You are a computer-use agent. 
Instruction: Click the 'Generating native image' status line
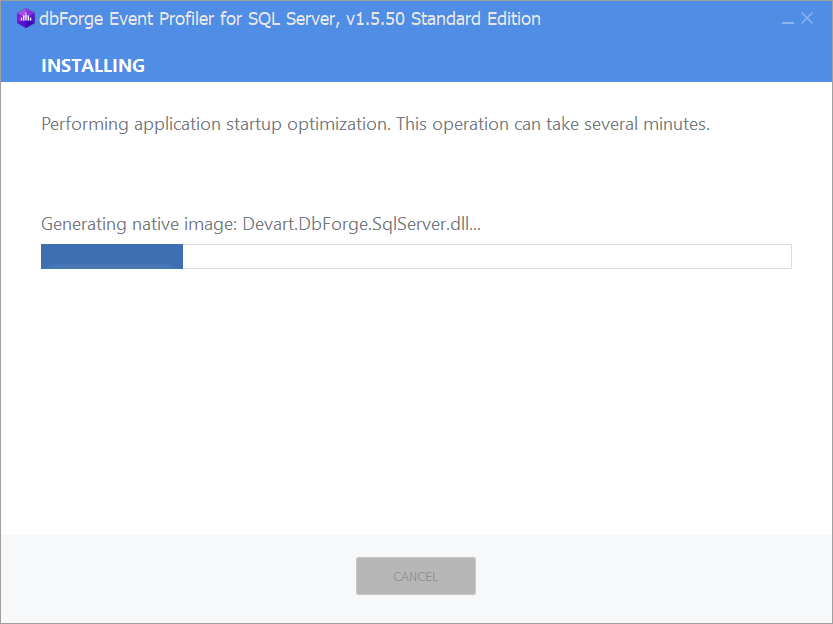pyautogui.click(x=261, y=224)
